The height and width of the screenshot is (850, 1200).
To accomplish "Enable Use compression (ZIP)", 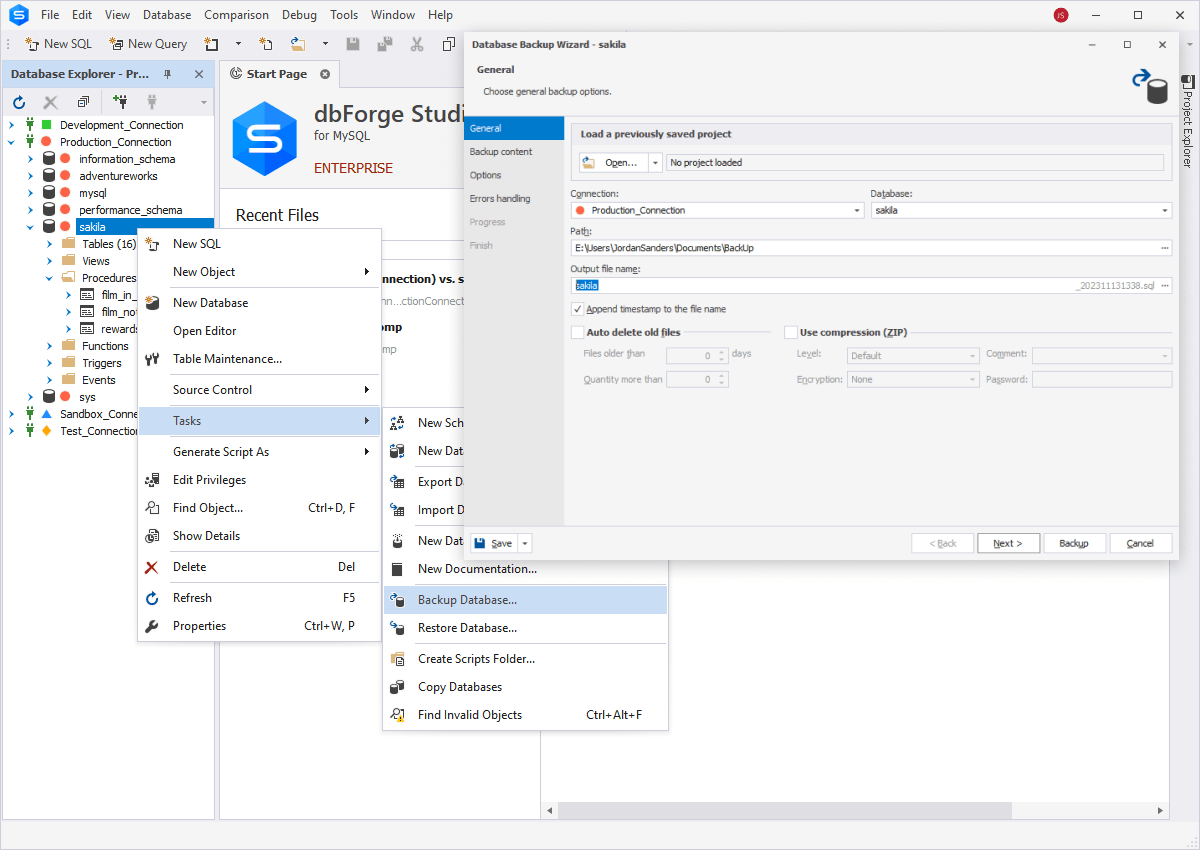I will coord(790,331).
